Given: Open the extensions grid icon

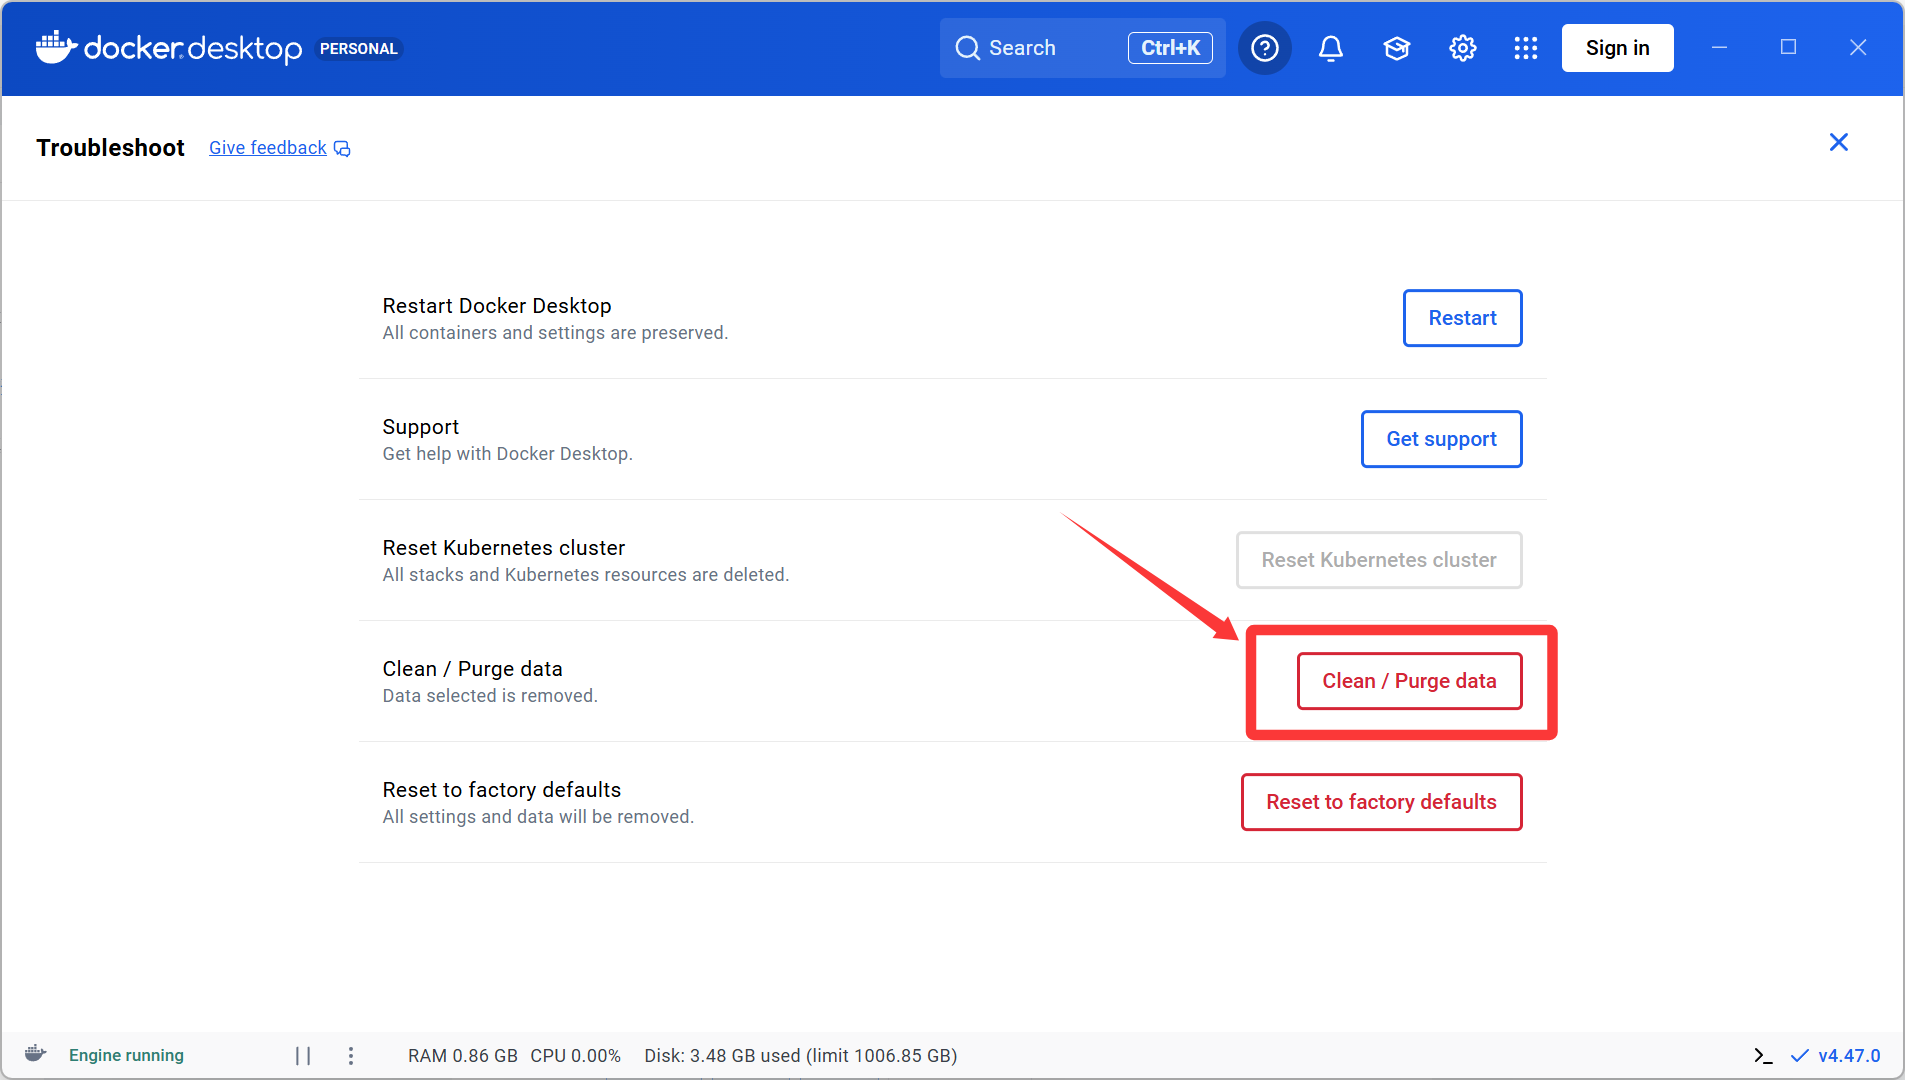Looking at the screenshot, I should coord(1526,48).
